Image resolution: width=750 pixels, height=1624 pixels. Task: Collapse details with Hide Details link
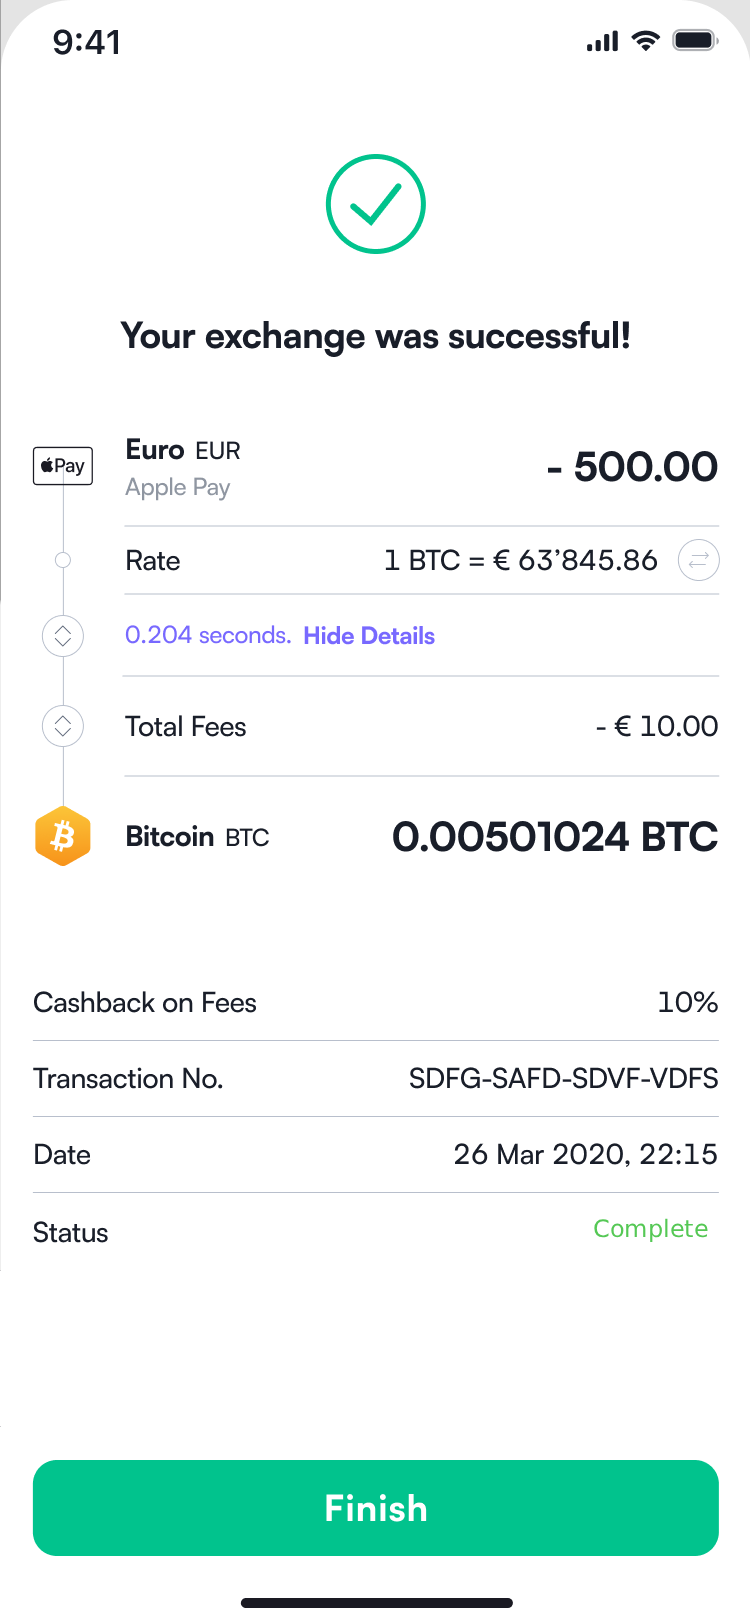[x=369, y=636]
